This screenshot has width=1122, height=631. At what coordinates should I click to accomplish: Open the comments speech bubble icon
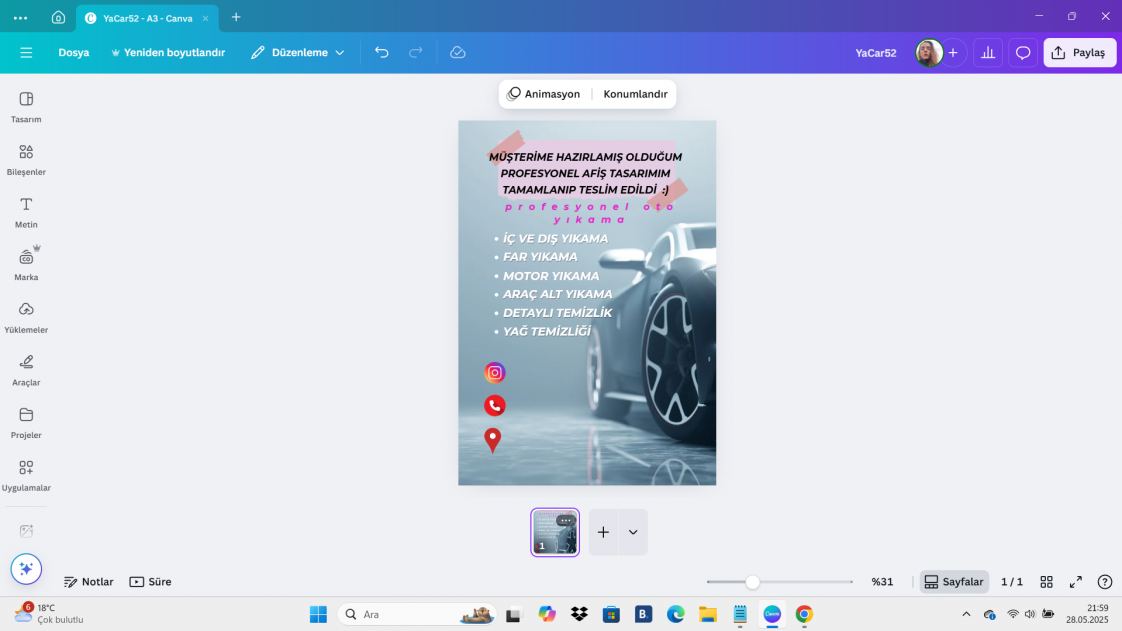tap(1022, 53)
